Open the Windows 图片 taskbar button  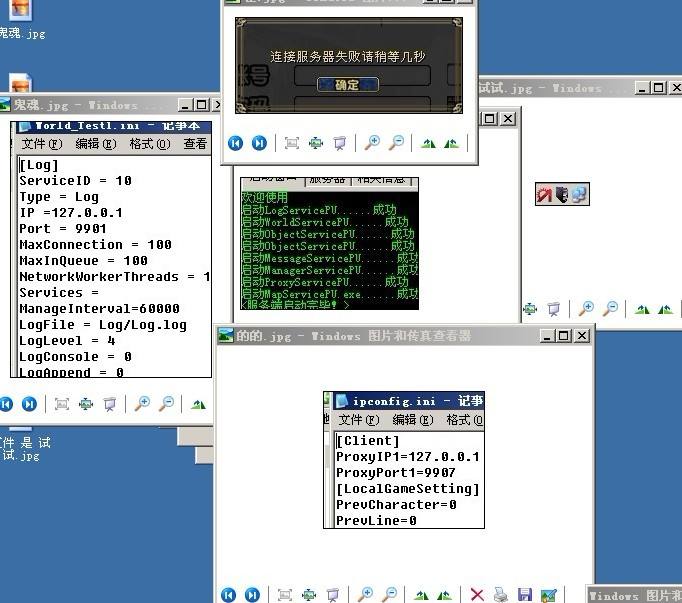(635, 595)
